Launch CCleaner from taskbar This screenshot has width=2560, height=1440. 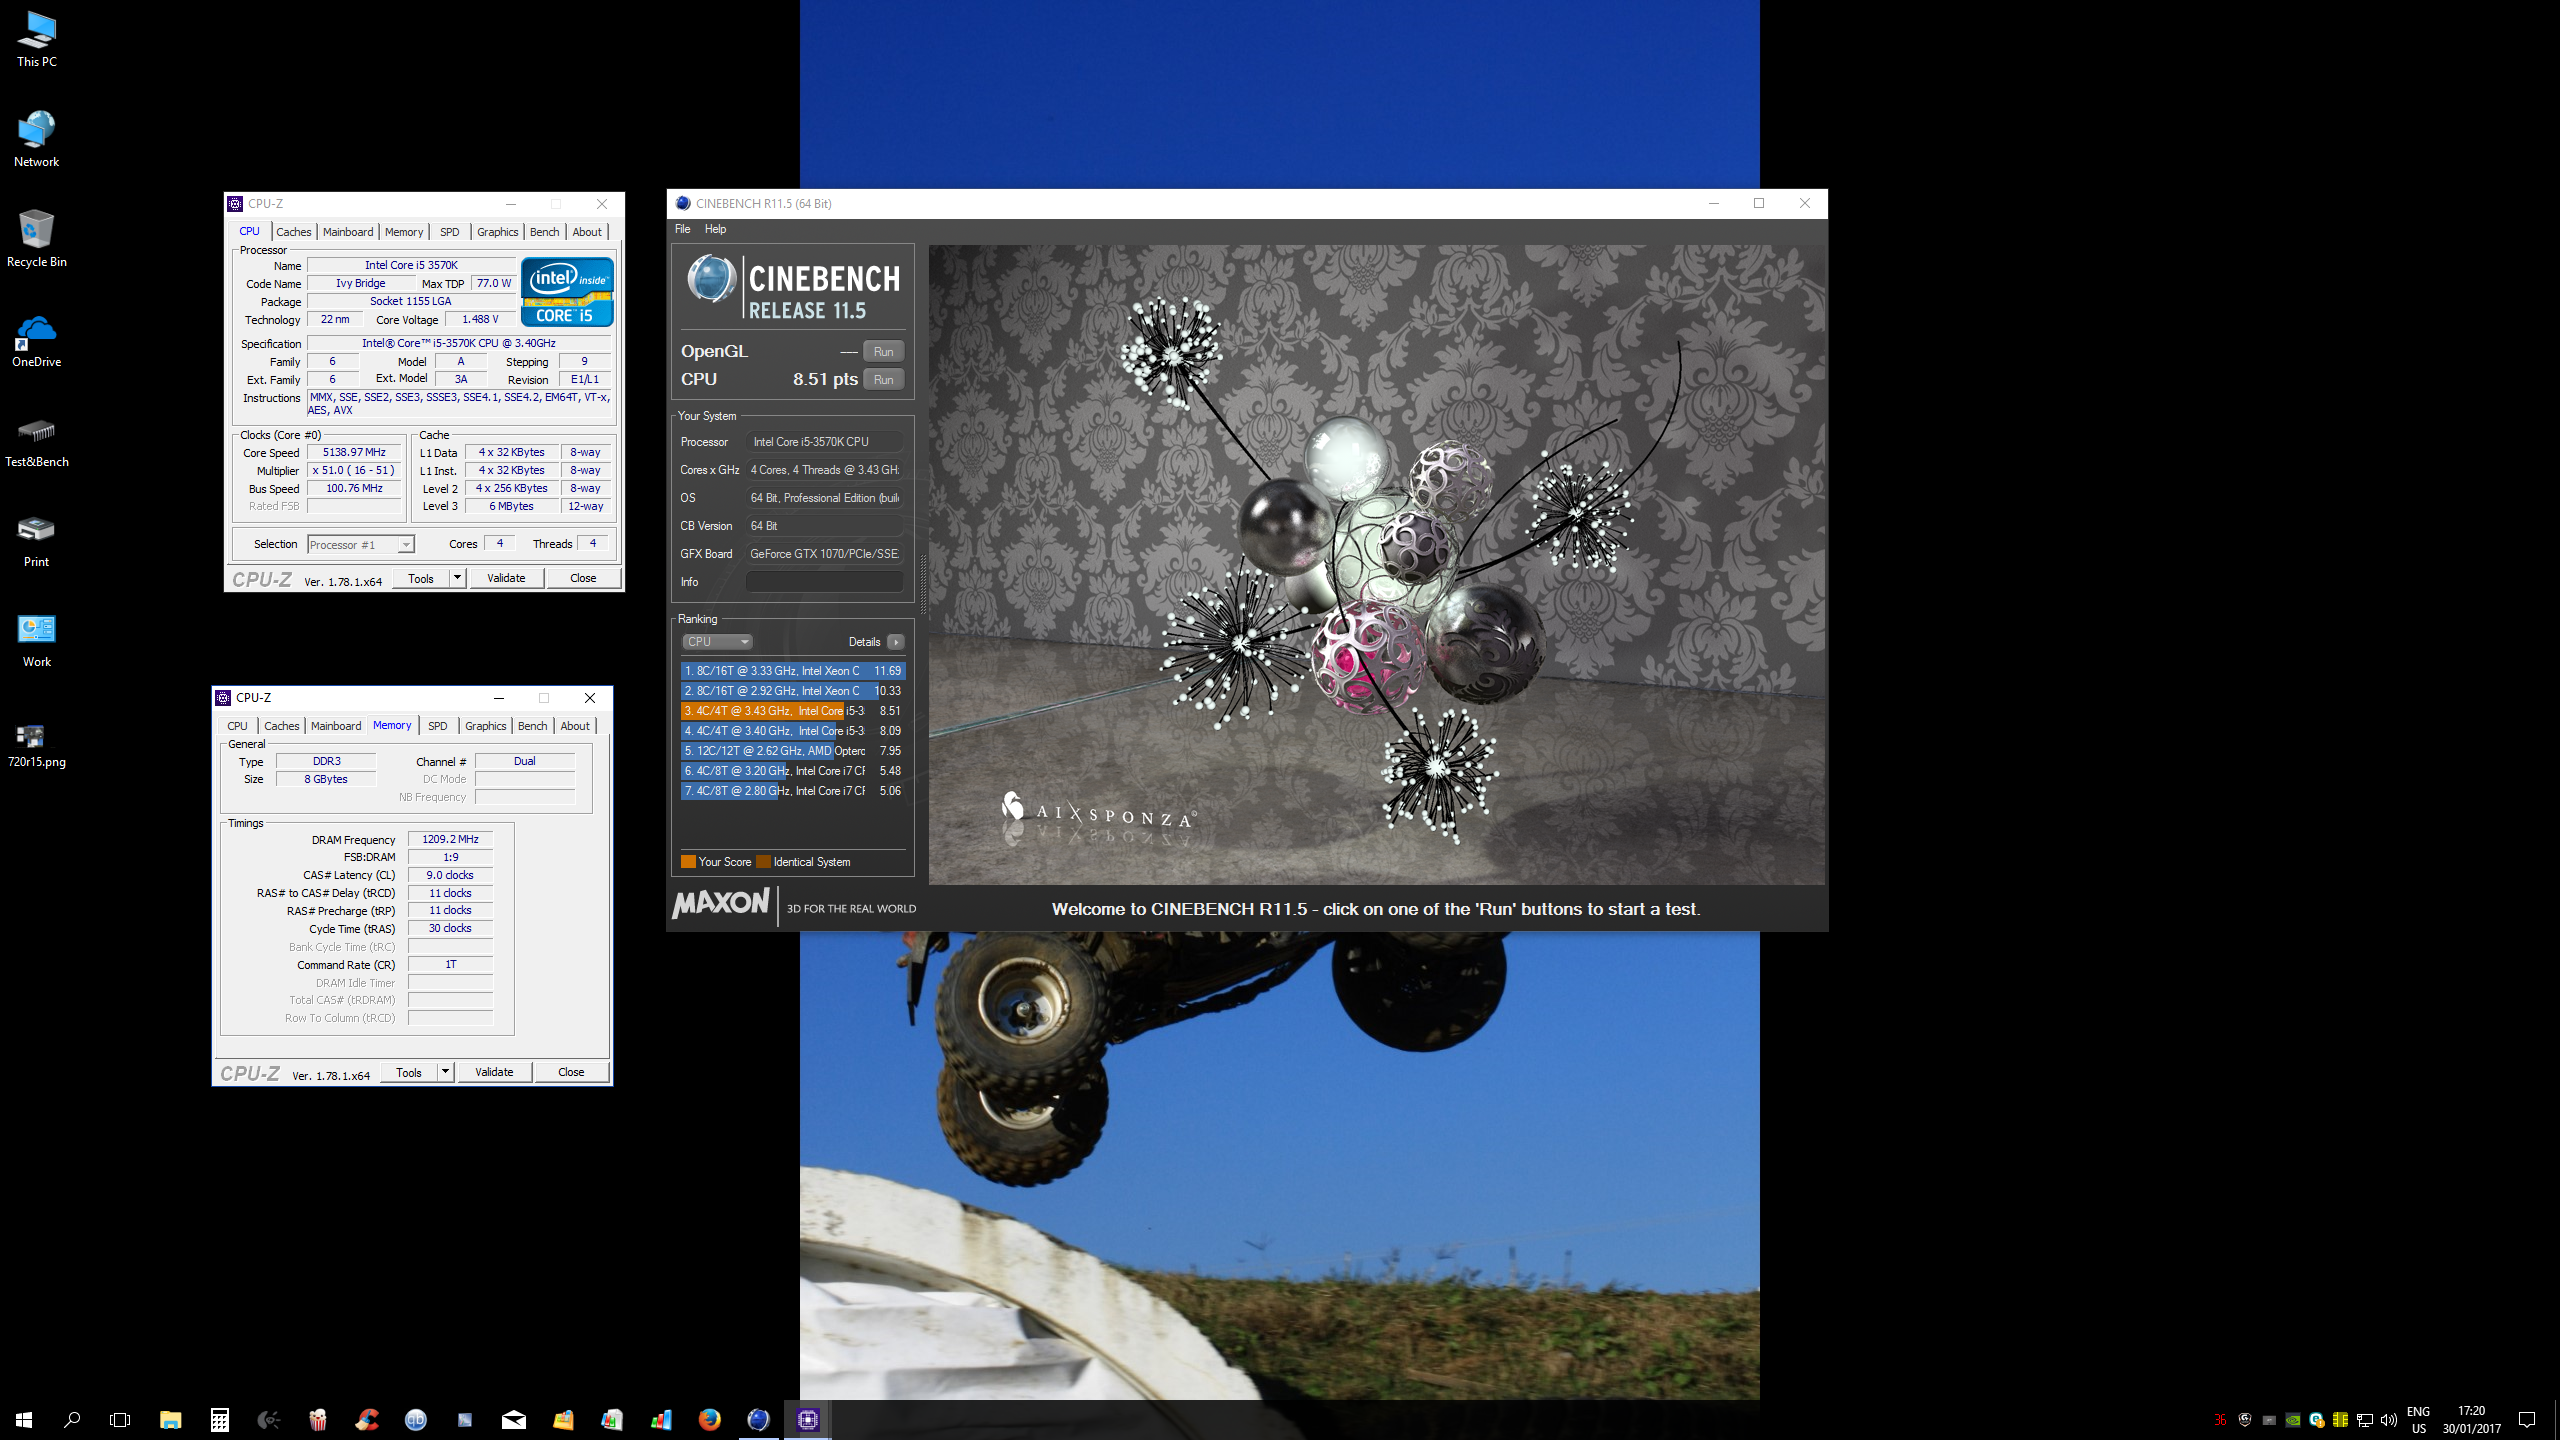[367, 1419]
